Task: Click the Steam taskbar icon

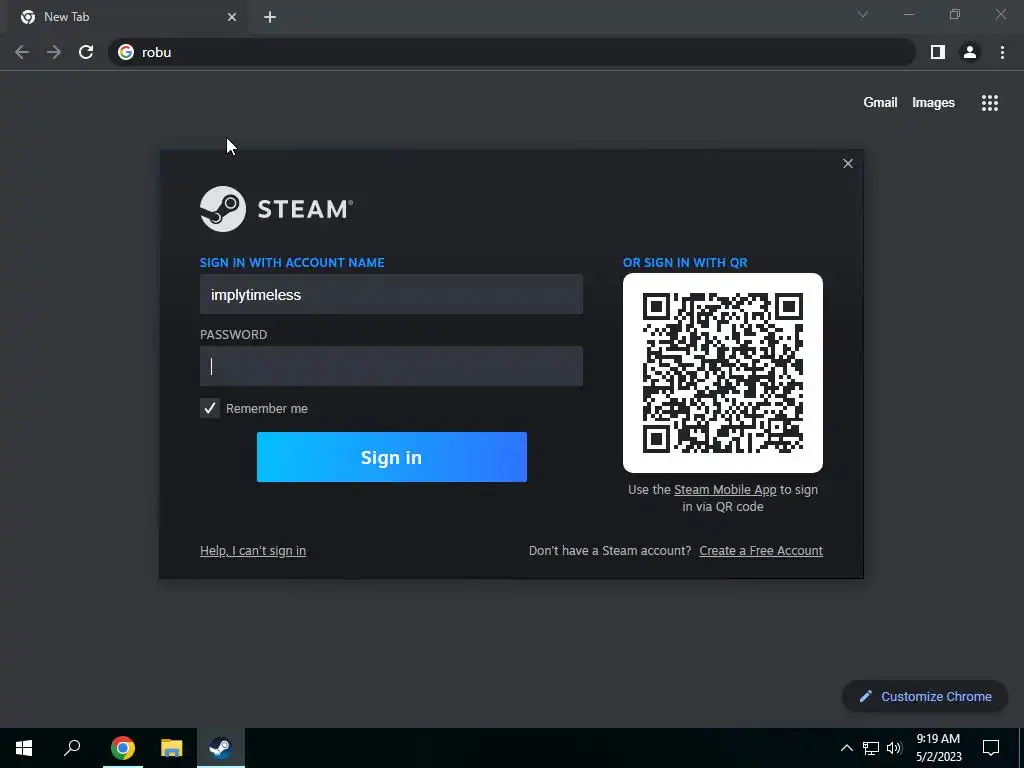Action: (x=221, y=748)
